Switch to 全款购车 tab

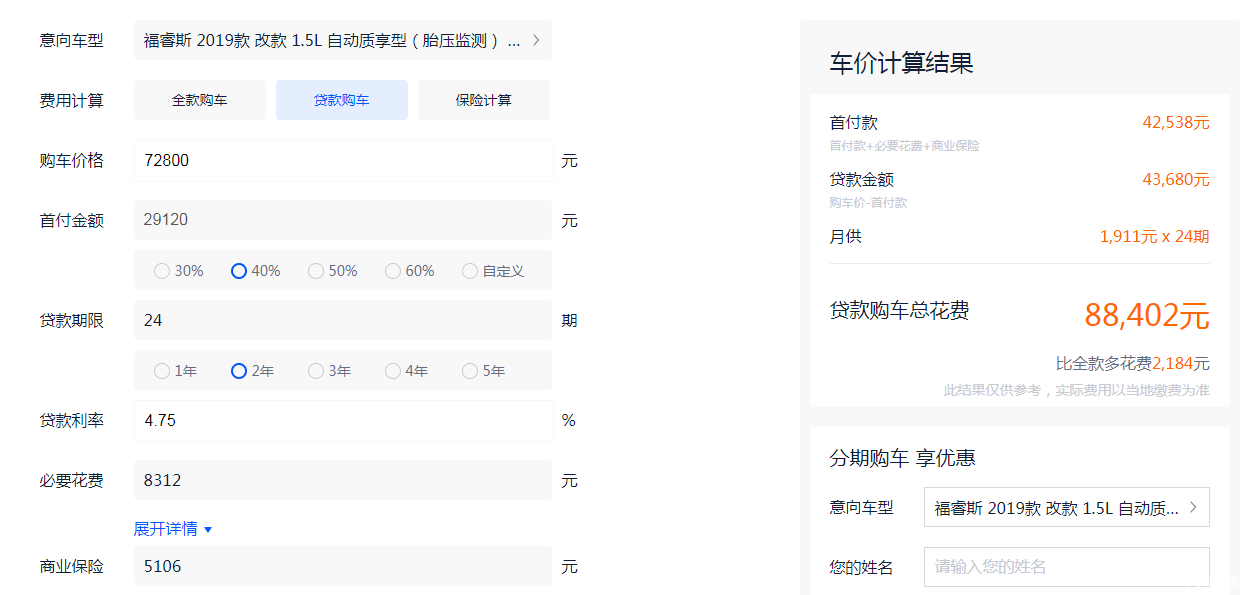(200, 100)
